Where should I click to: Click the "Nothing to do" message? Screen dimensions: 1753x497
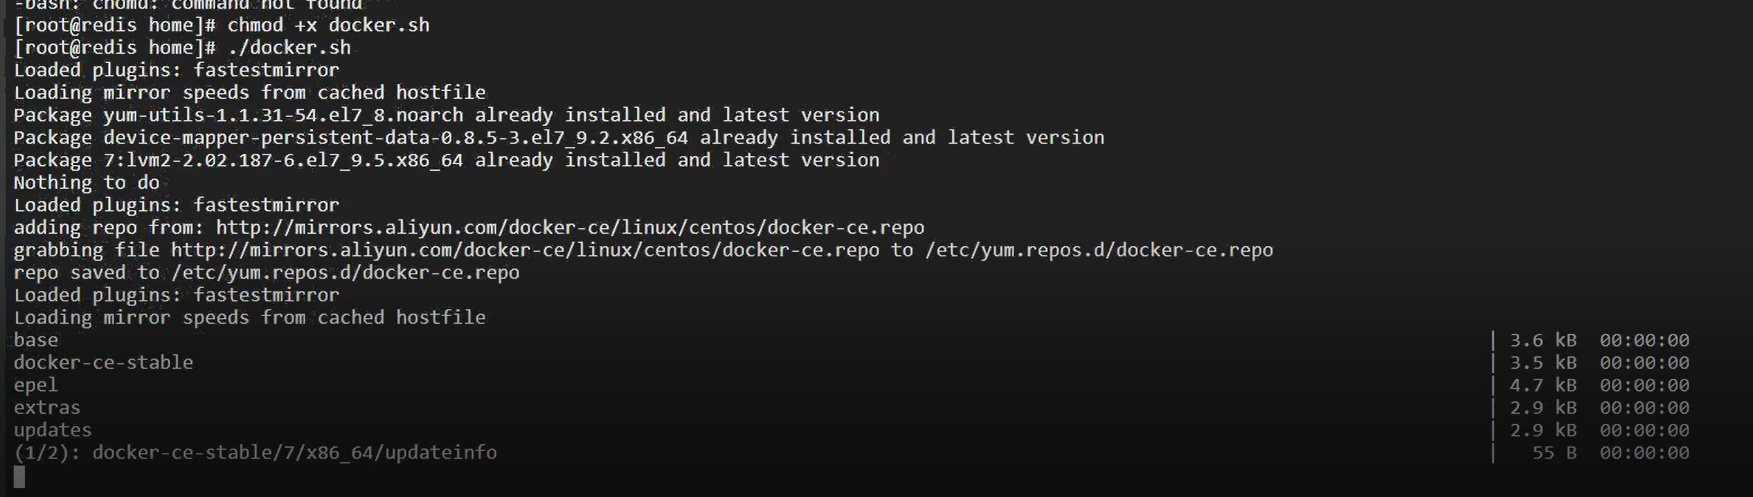pyautogui.click(x=86, y=182)
